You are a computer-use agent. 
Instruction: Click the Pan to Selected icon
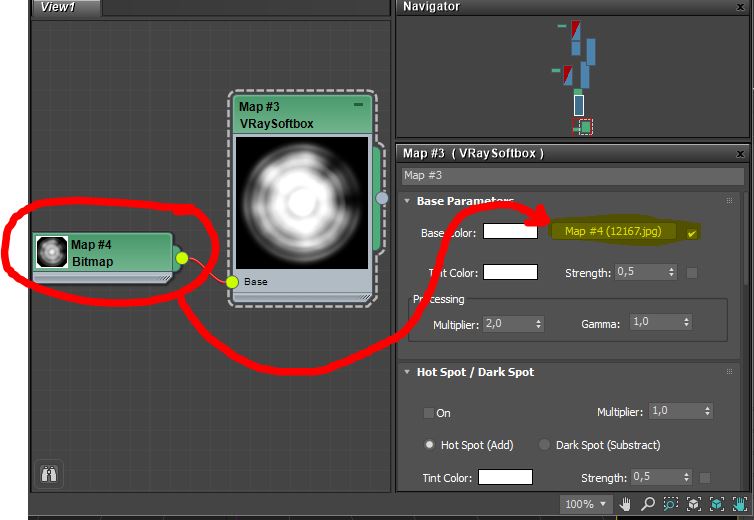(740, 504)
